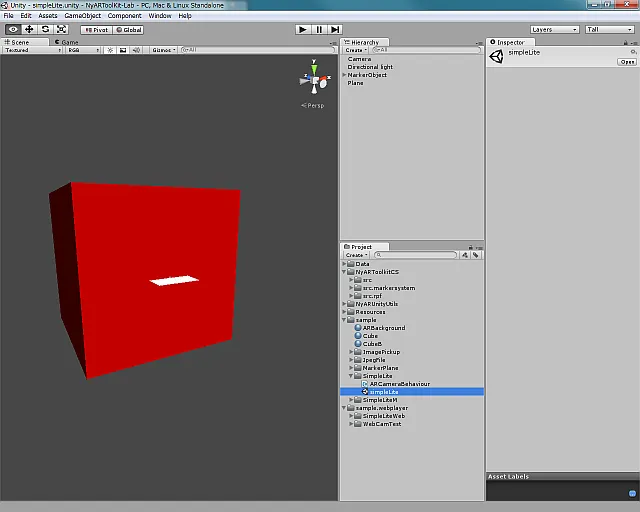Screen dimensions: 640x512
Task: Select the Inspector tab
Action: (510, 42)
